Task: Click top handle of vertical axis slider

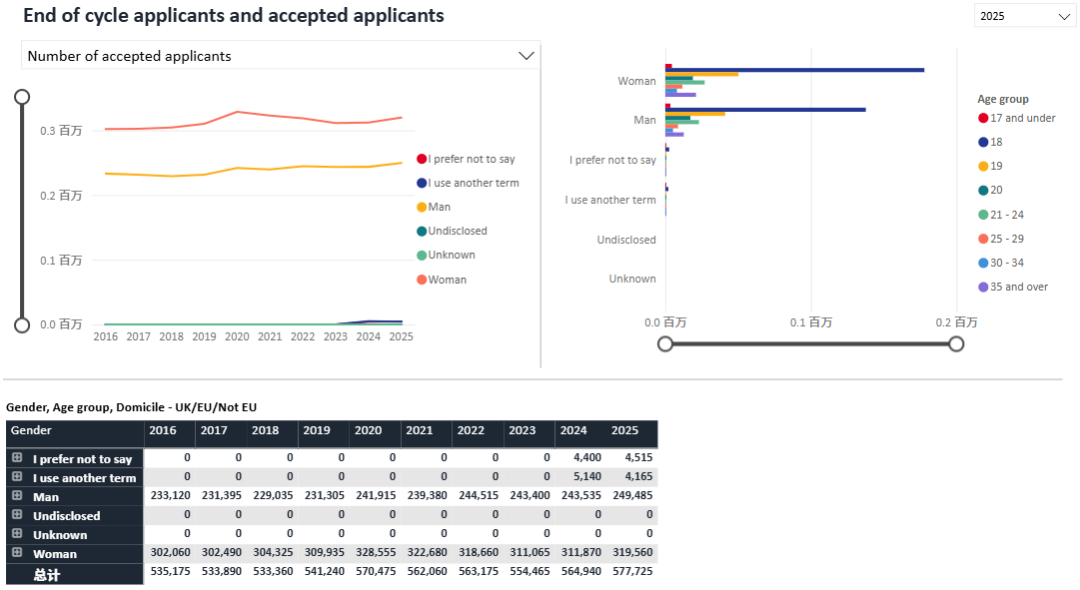Action: point(22,97)
